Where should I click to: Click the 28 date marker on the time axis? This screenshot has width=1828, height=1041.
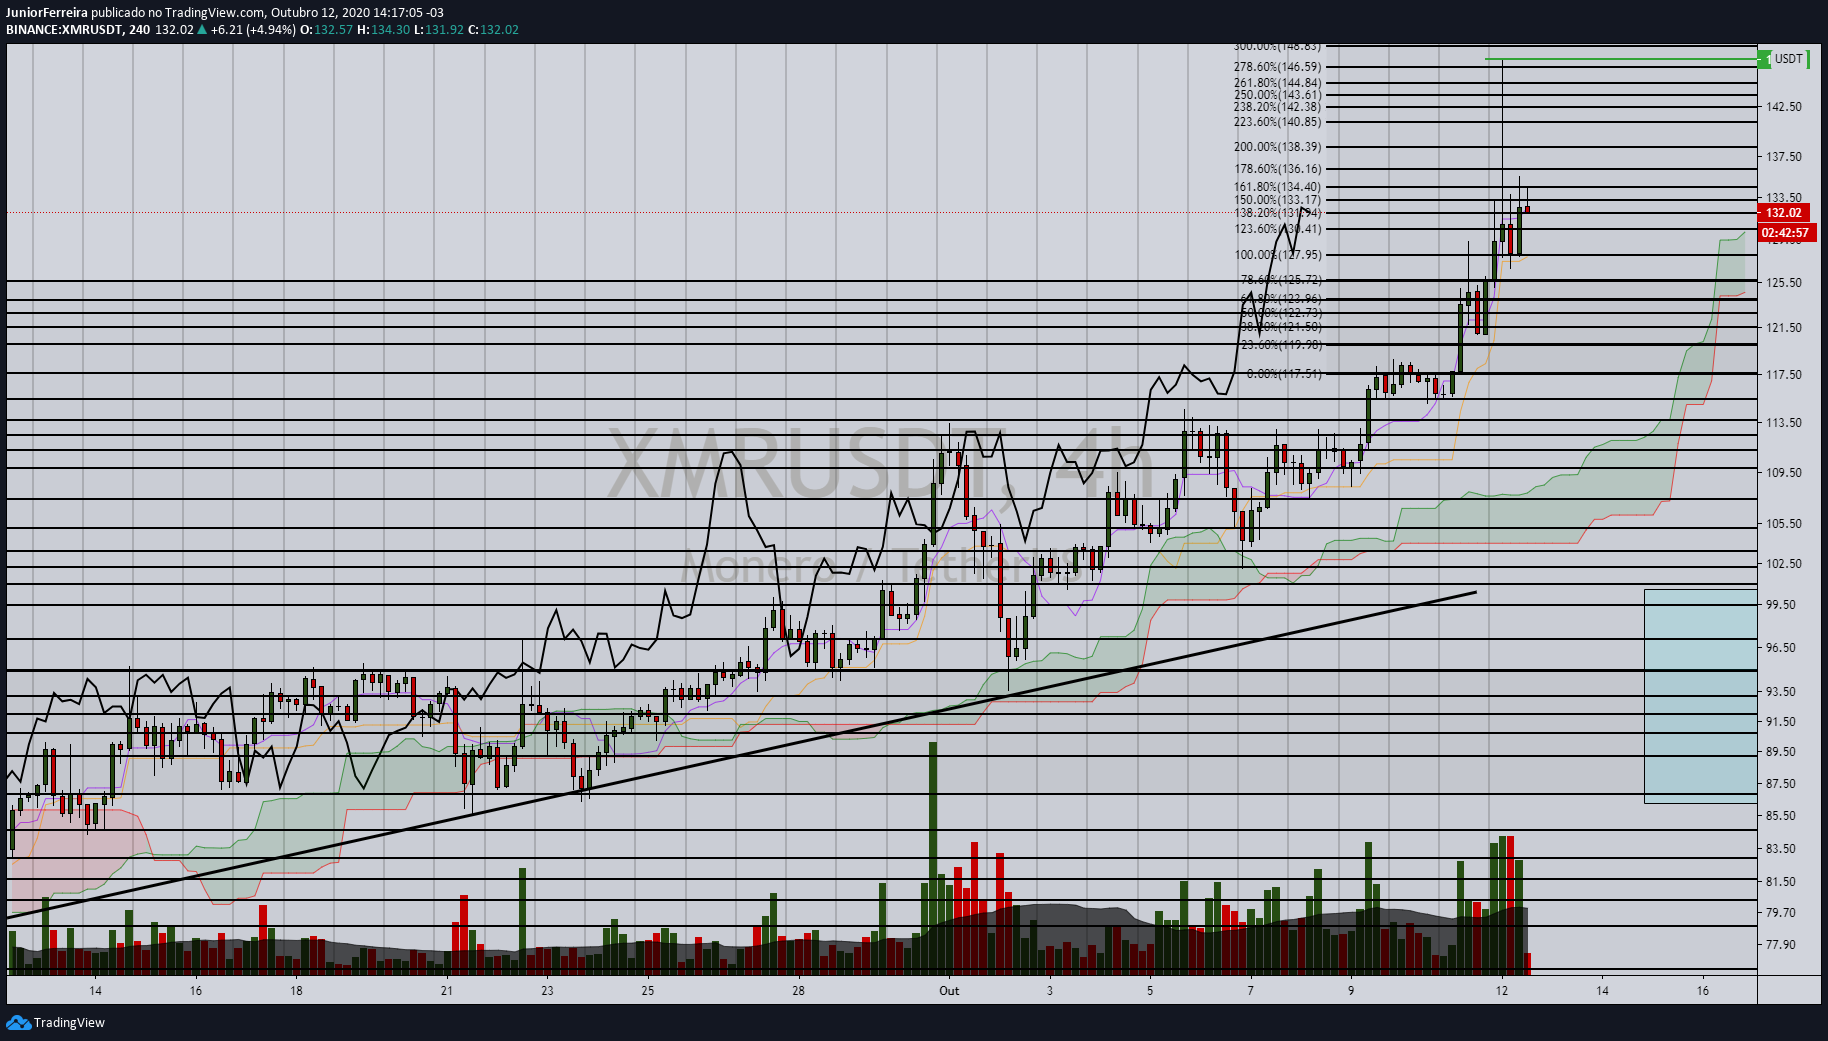tap(798, 991)
